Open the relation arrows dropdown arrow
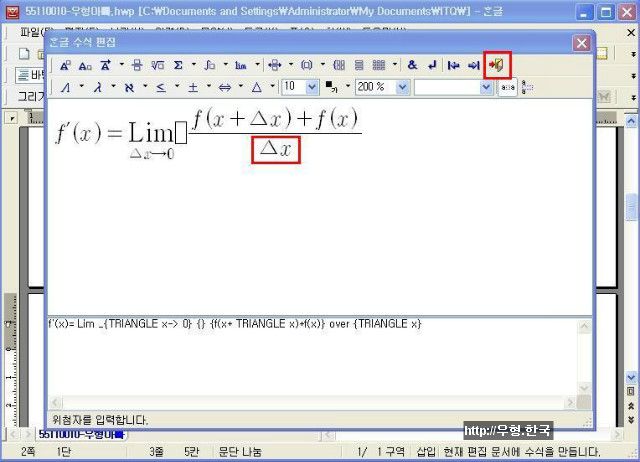Viewport: 640px width, 462px height. point(291,65)
